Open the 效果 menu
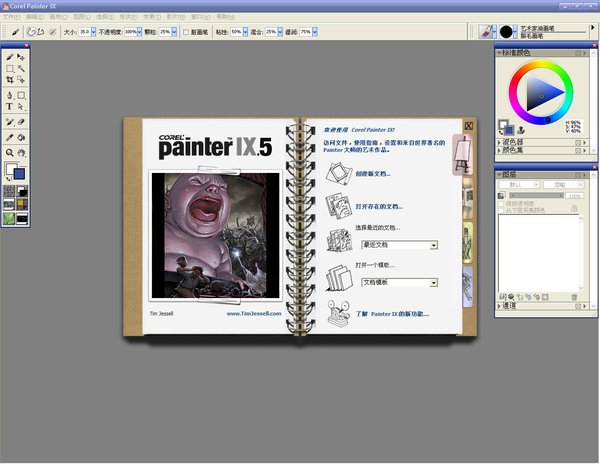Screen dimensions: 600x464 tap(152, 17)
